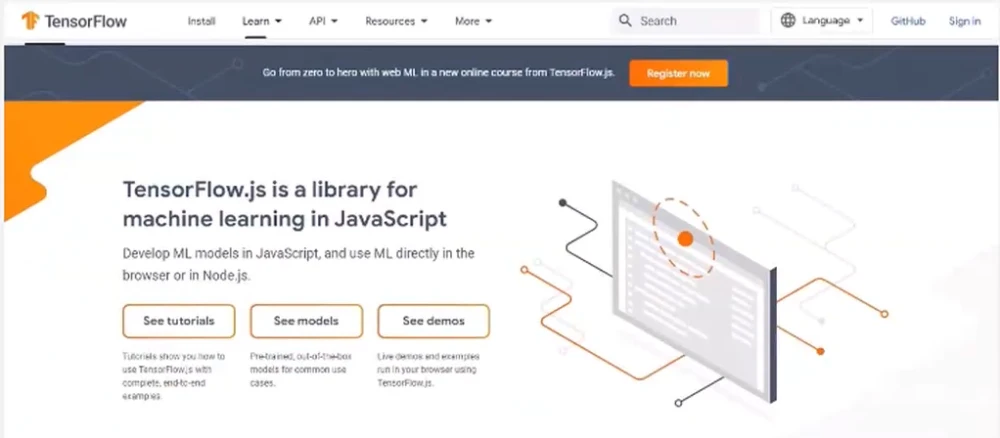This screenshot has width=1000, height=438.
Task: Go to the Install page
Action: click(202, 20)
